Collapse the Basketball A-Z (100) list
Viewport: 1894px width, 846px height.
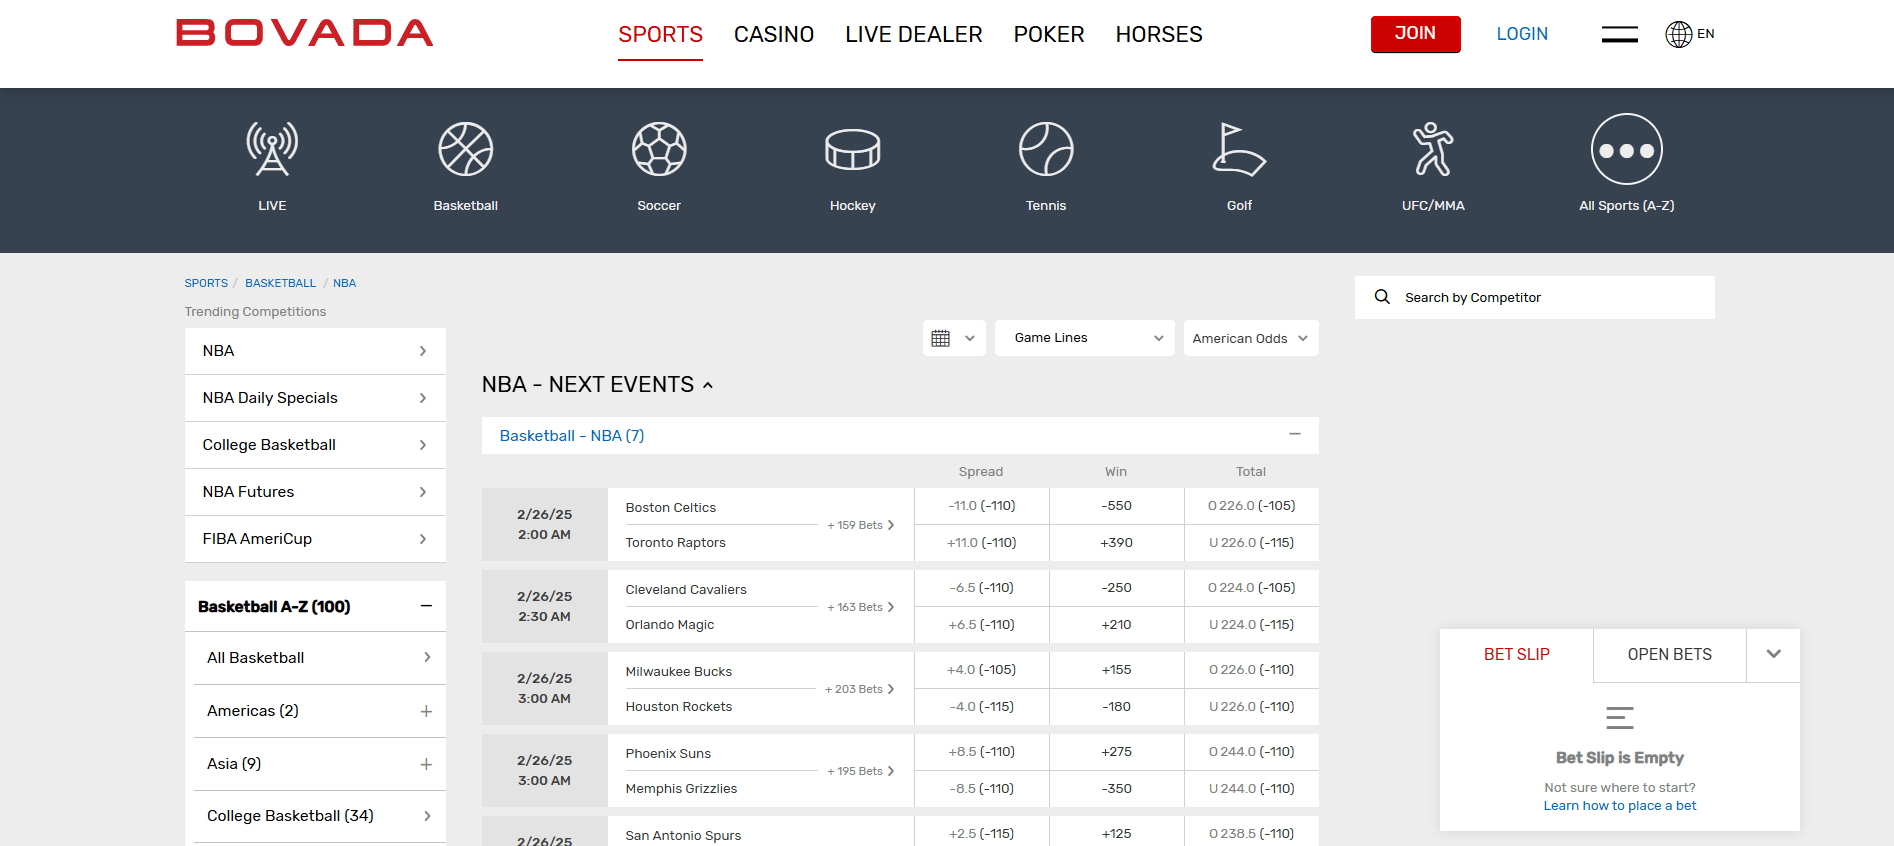[426, 606]
